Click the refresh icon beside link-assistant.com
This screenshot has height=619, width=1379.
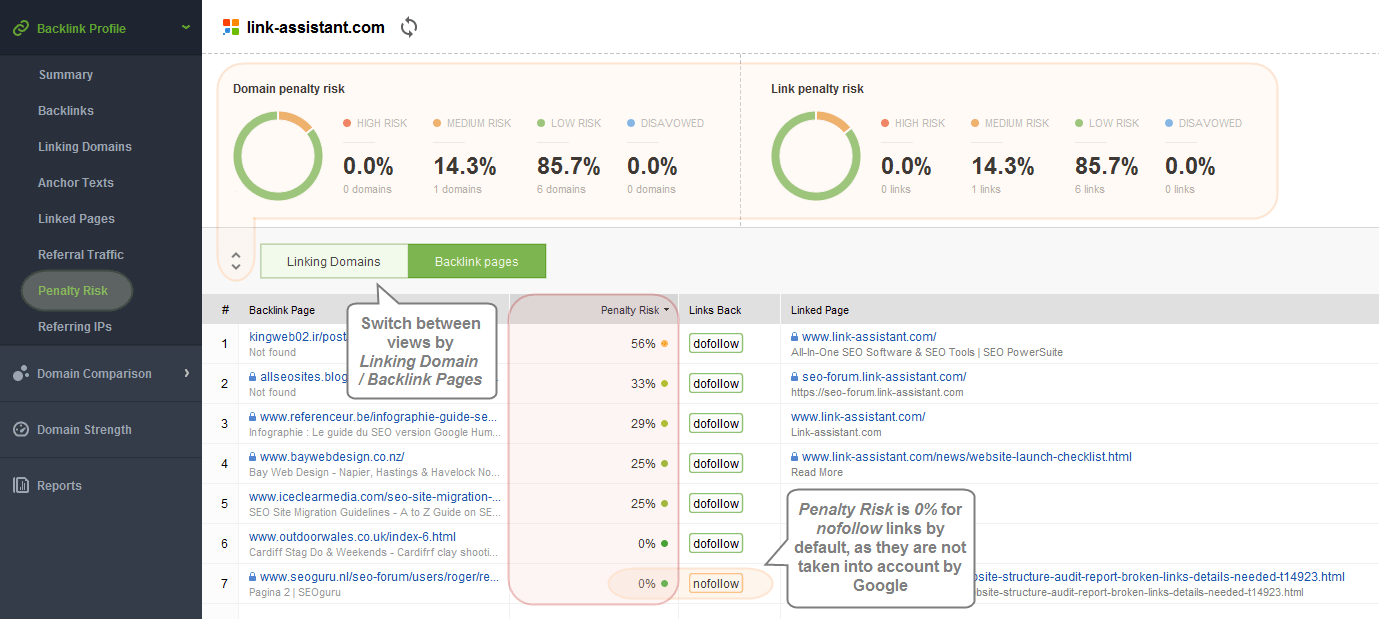pyautogui.click(x=408, y=27)
